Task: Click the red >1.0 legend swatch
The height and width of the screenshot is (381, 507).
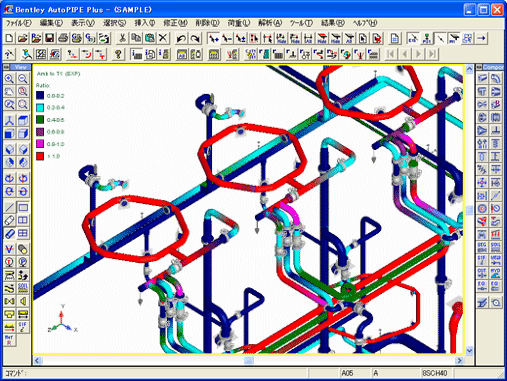Action: tap(40, 156)
